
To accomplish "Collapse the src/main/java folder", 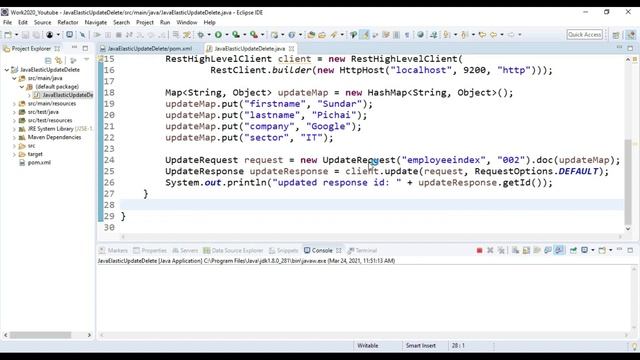I will pyautogui.click(x=14, y=78).
